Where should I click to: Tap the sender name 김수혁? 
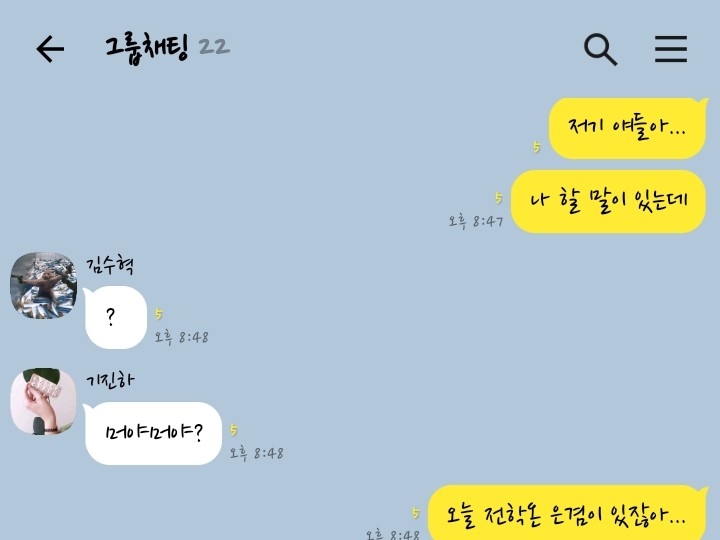coord(110,265)
